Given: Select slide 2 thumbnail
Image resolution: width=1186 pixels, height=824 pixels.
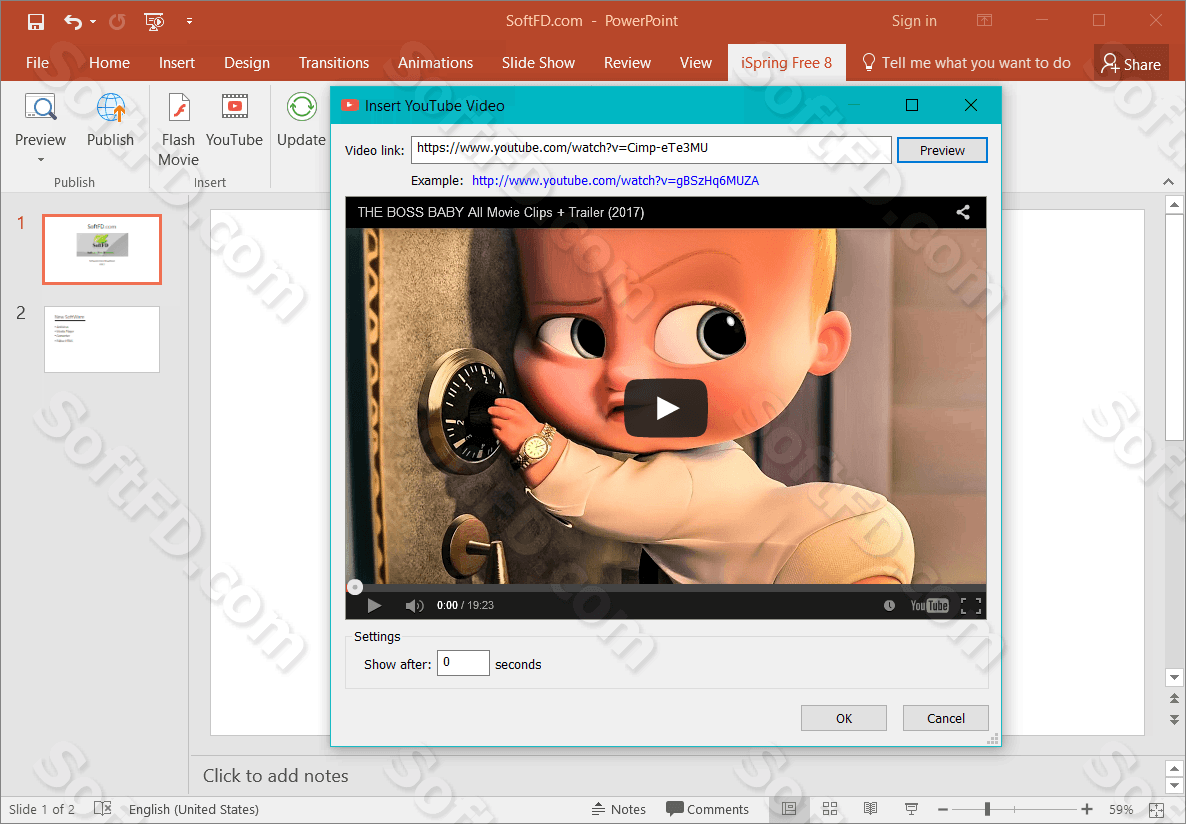Looking at the screenshot, I should tap(102, 339).
